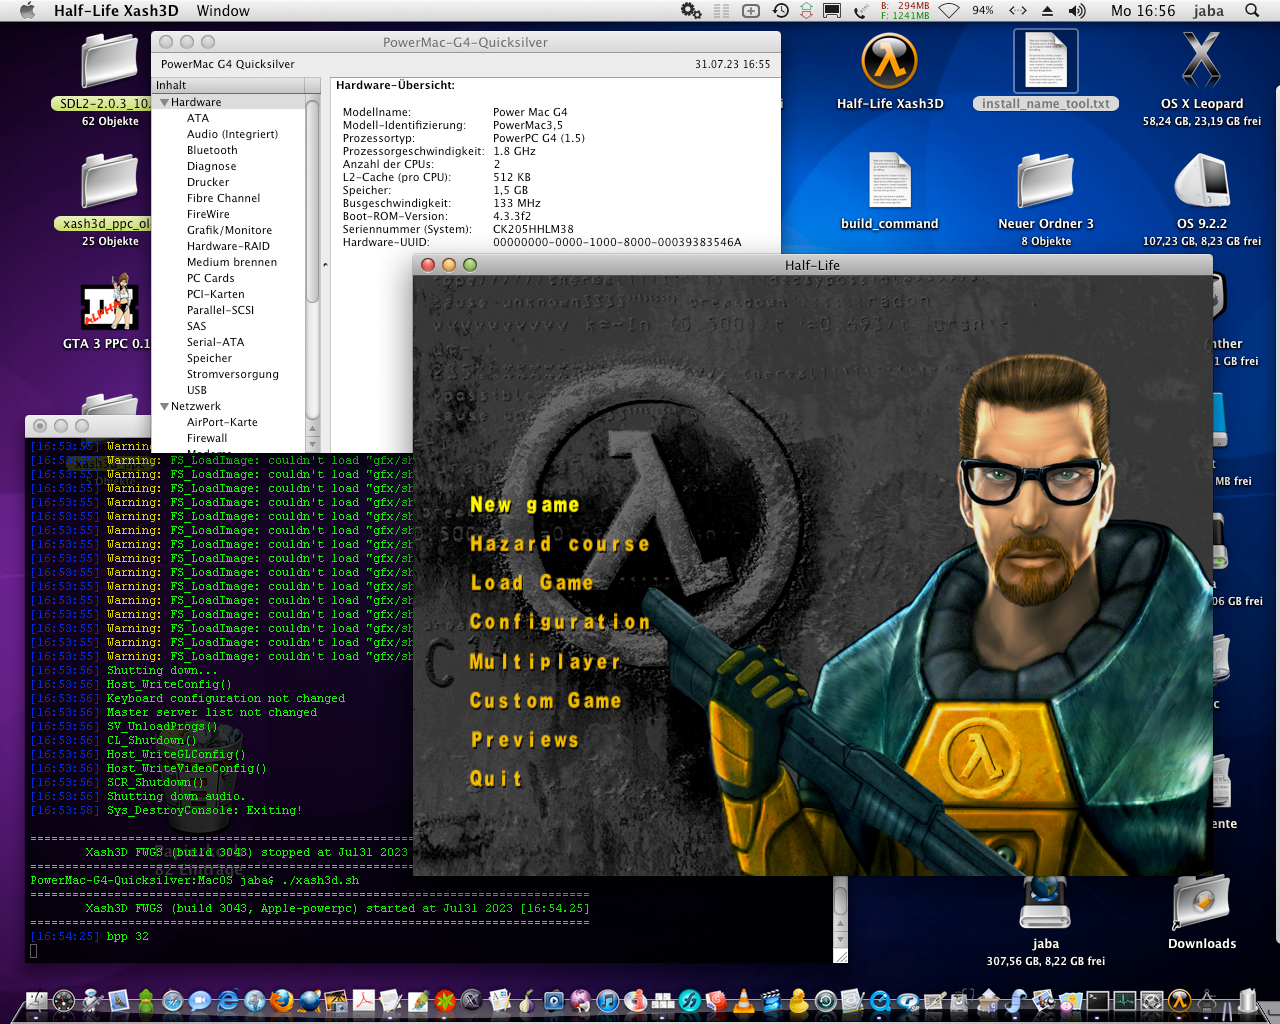This screenshot has height=1024, width=1280.
Task: Select PCI-Karten in hardware list
Action: pyautogui.click(x=215, y=294)
